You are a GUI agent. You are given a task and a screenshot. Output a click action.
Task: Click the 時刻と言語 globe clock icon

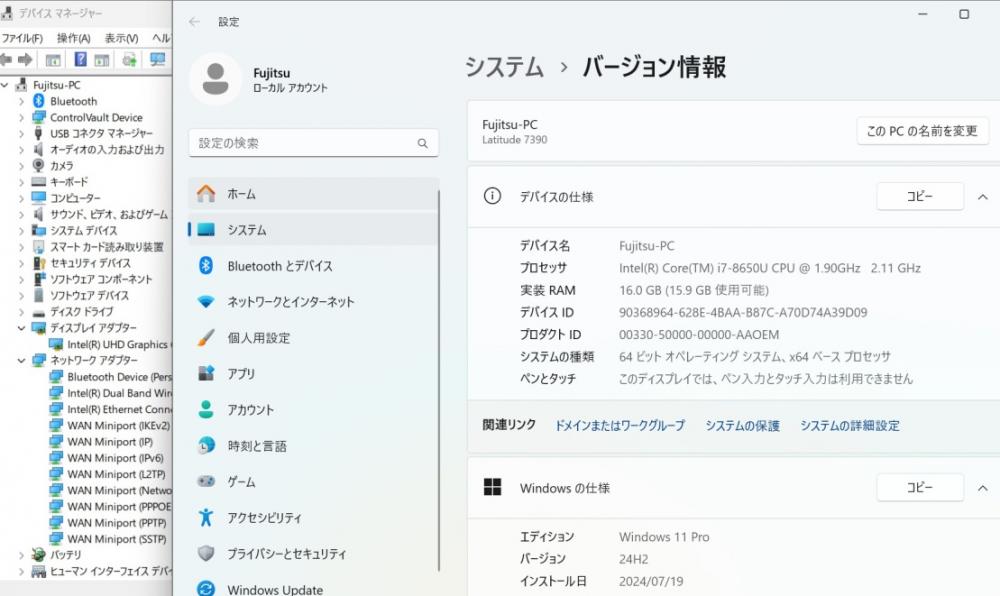(206, 446)
